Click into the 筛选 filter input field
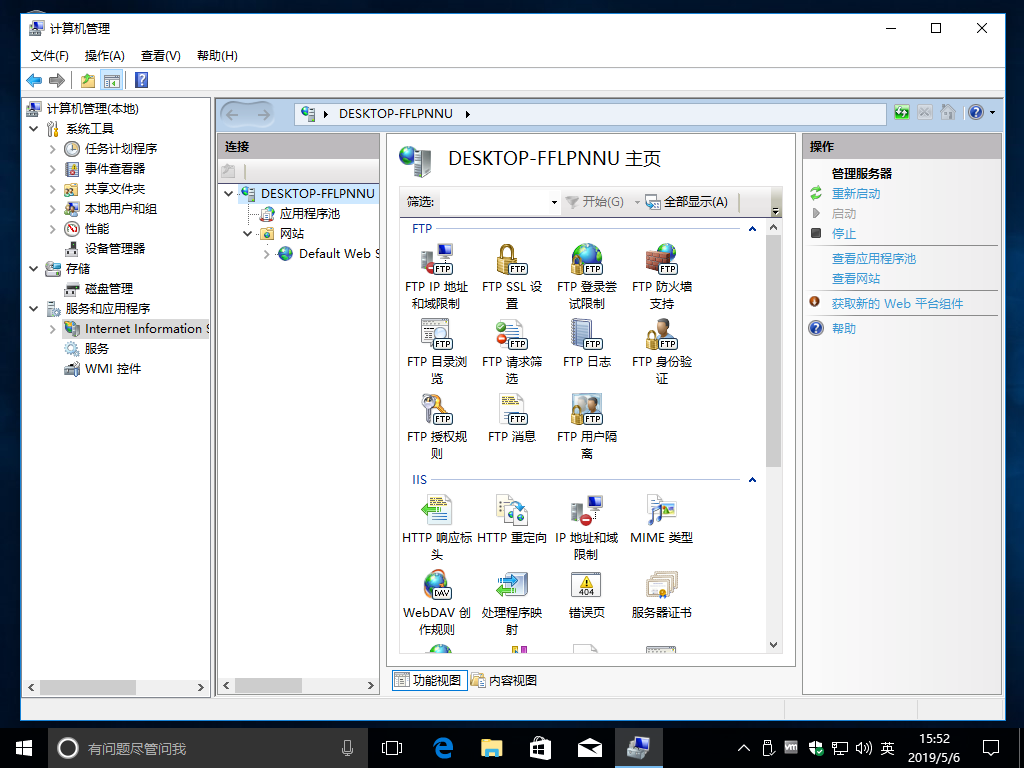 point(494,202)
